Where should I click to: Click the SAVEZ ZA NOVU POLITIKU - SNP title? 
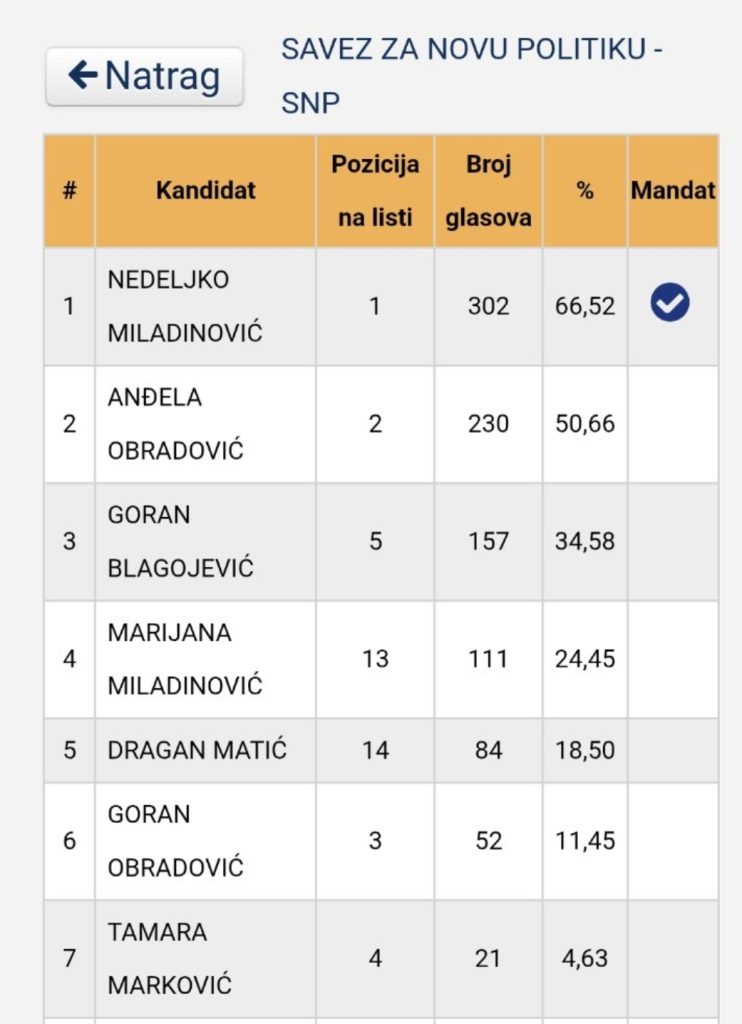point(471,76)
